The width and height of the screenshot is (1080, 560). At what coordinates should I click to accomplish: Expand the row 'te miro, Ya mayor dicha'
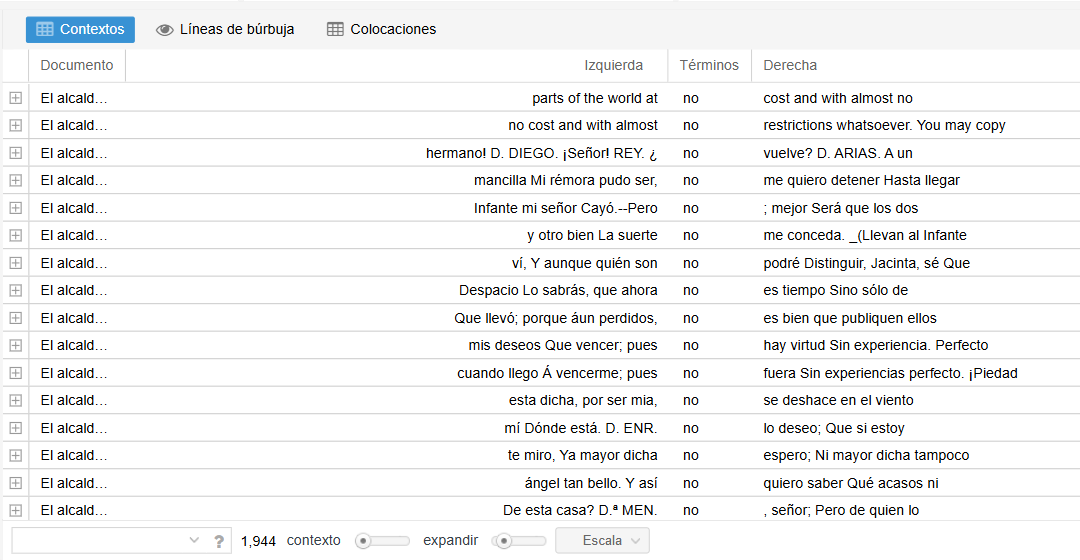pyautogui.click(x=16, y=455)
